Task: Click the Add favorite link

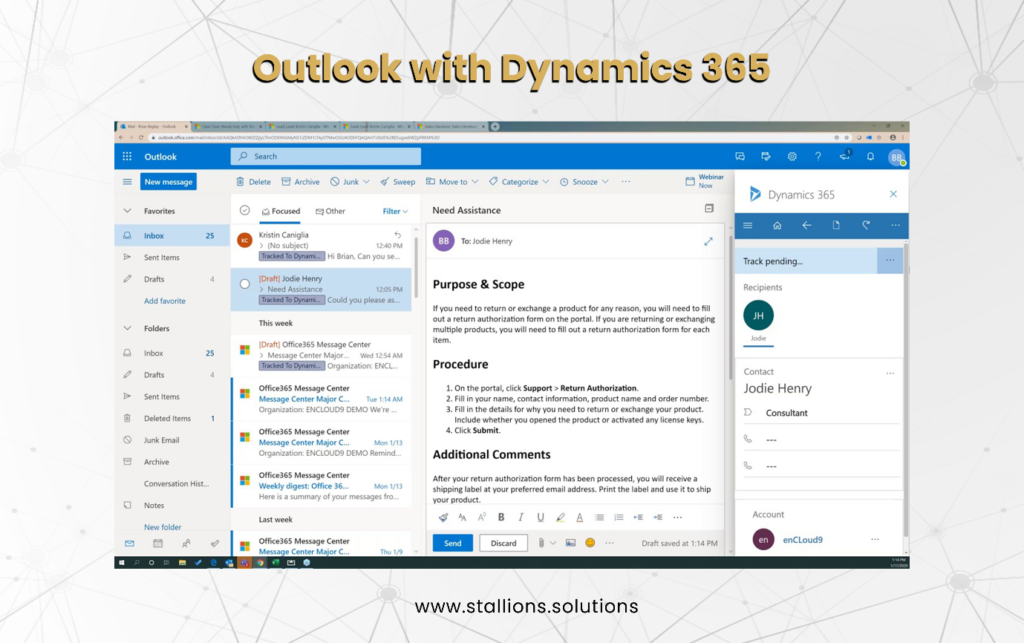Action: click(x=165, y=301)
